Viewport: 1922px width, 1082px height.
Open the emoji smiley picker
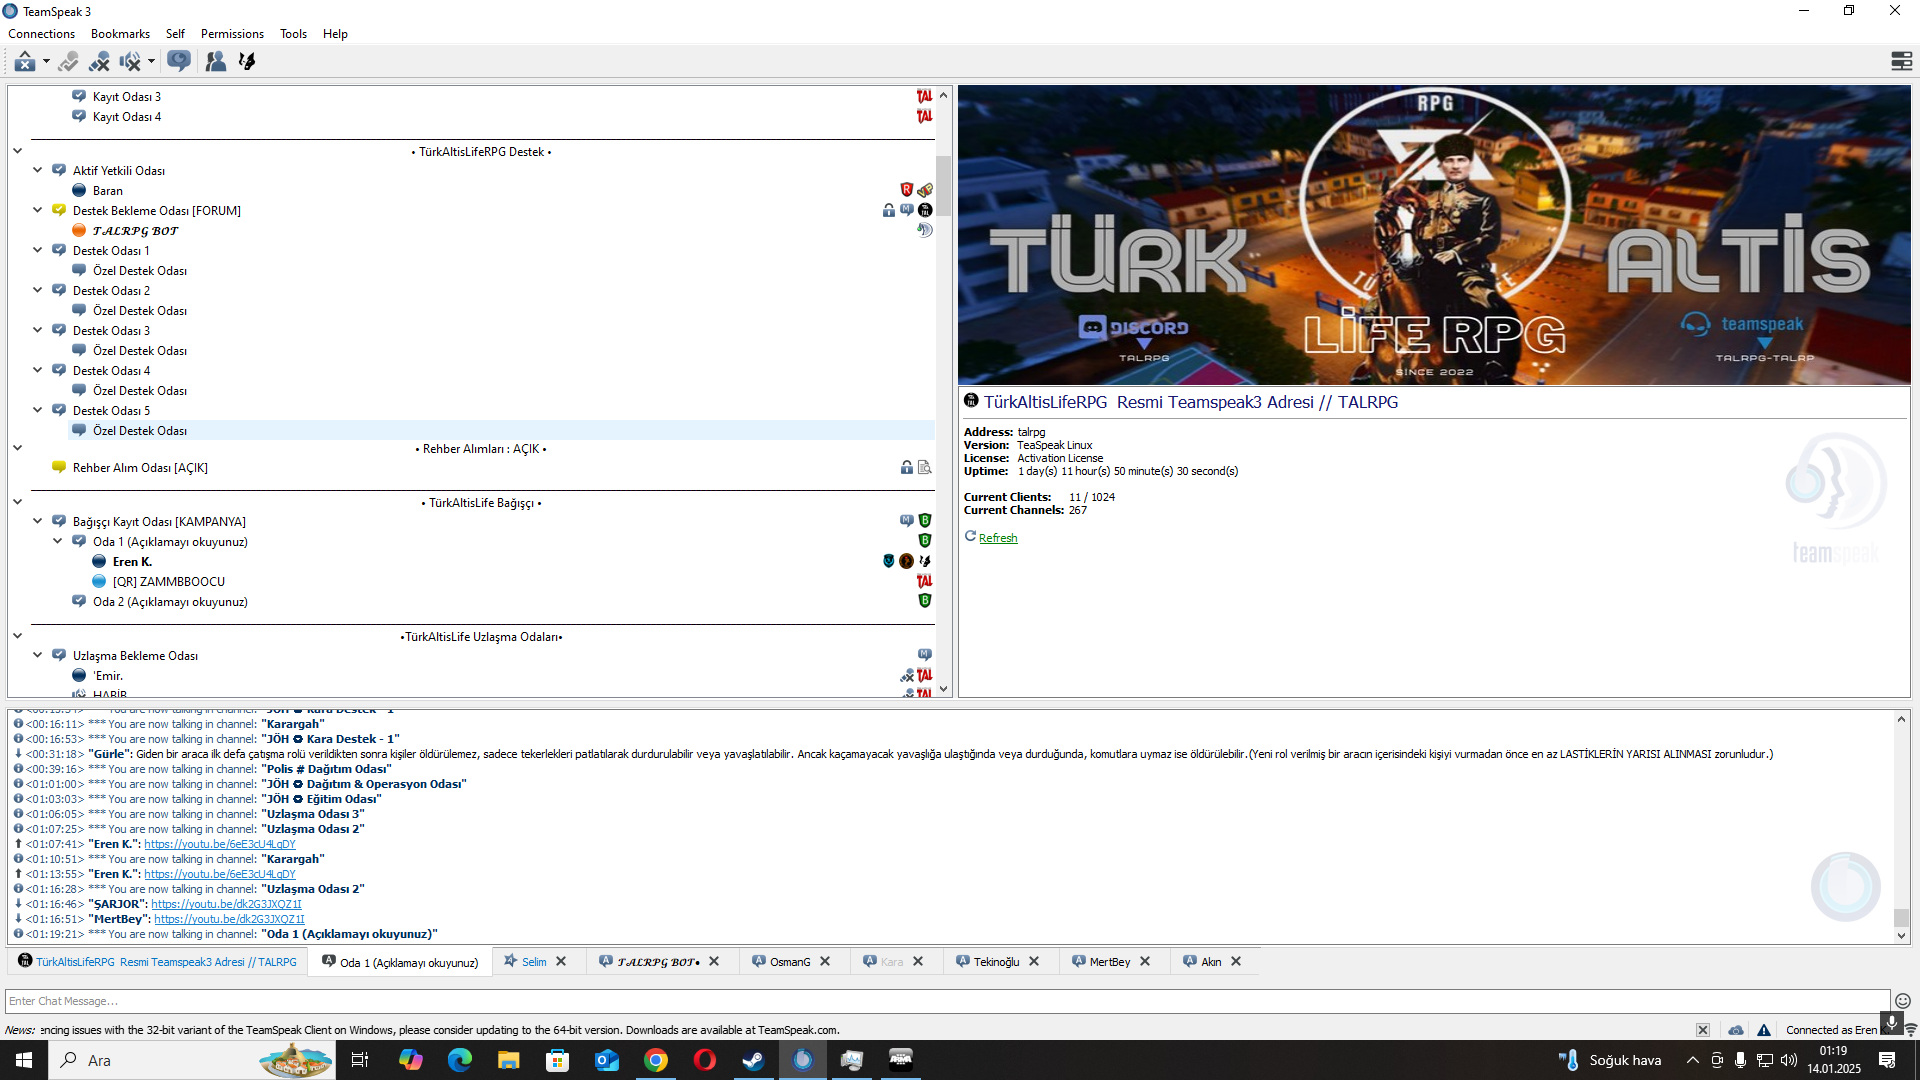click(1903, 1002)
